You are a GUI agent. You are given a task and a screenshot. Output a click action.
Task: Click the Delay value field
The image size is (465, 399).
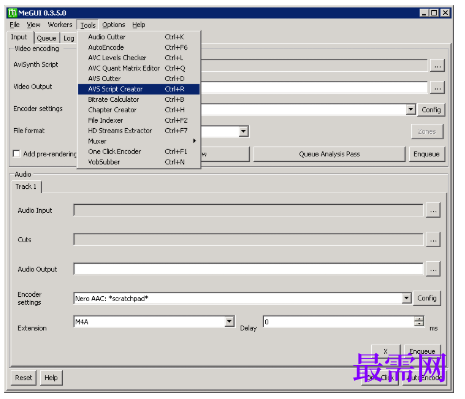click(338, 322)
